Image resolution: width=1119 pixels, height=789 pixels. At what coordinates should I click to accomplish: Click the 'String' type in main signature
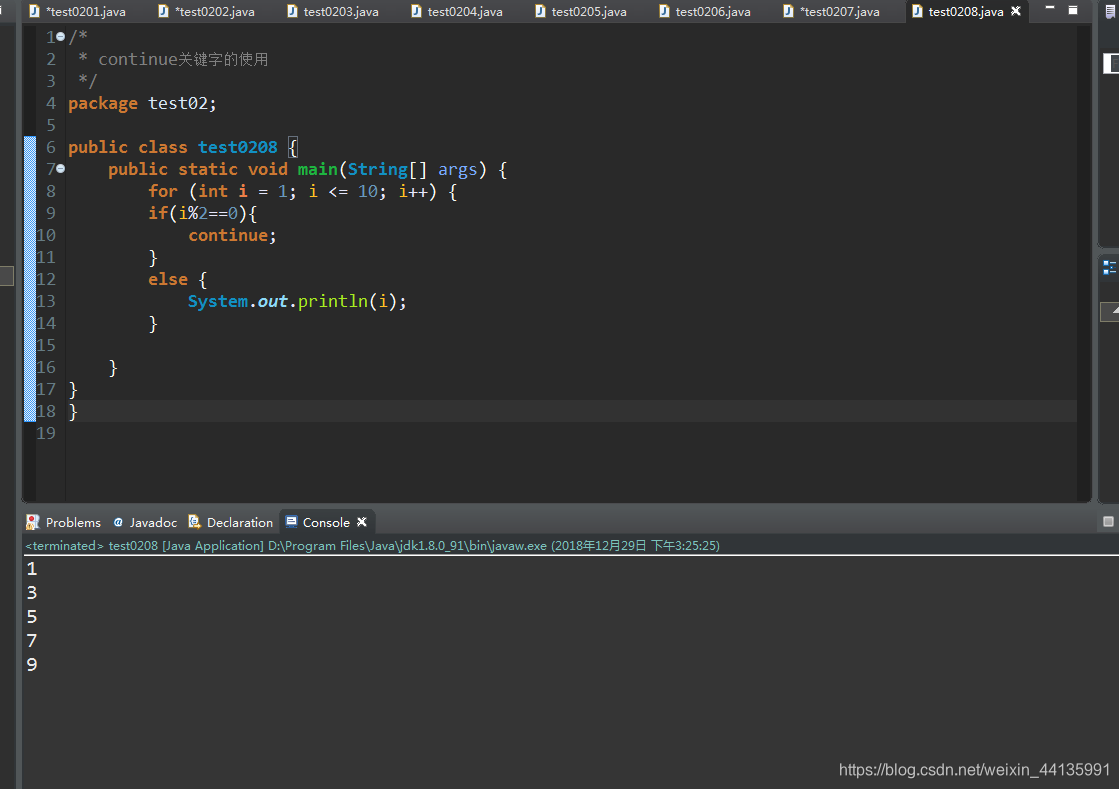pos(378,169)
